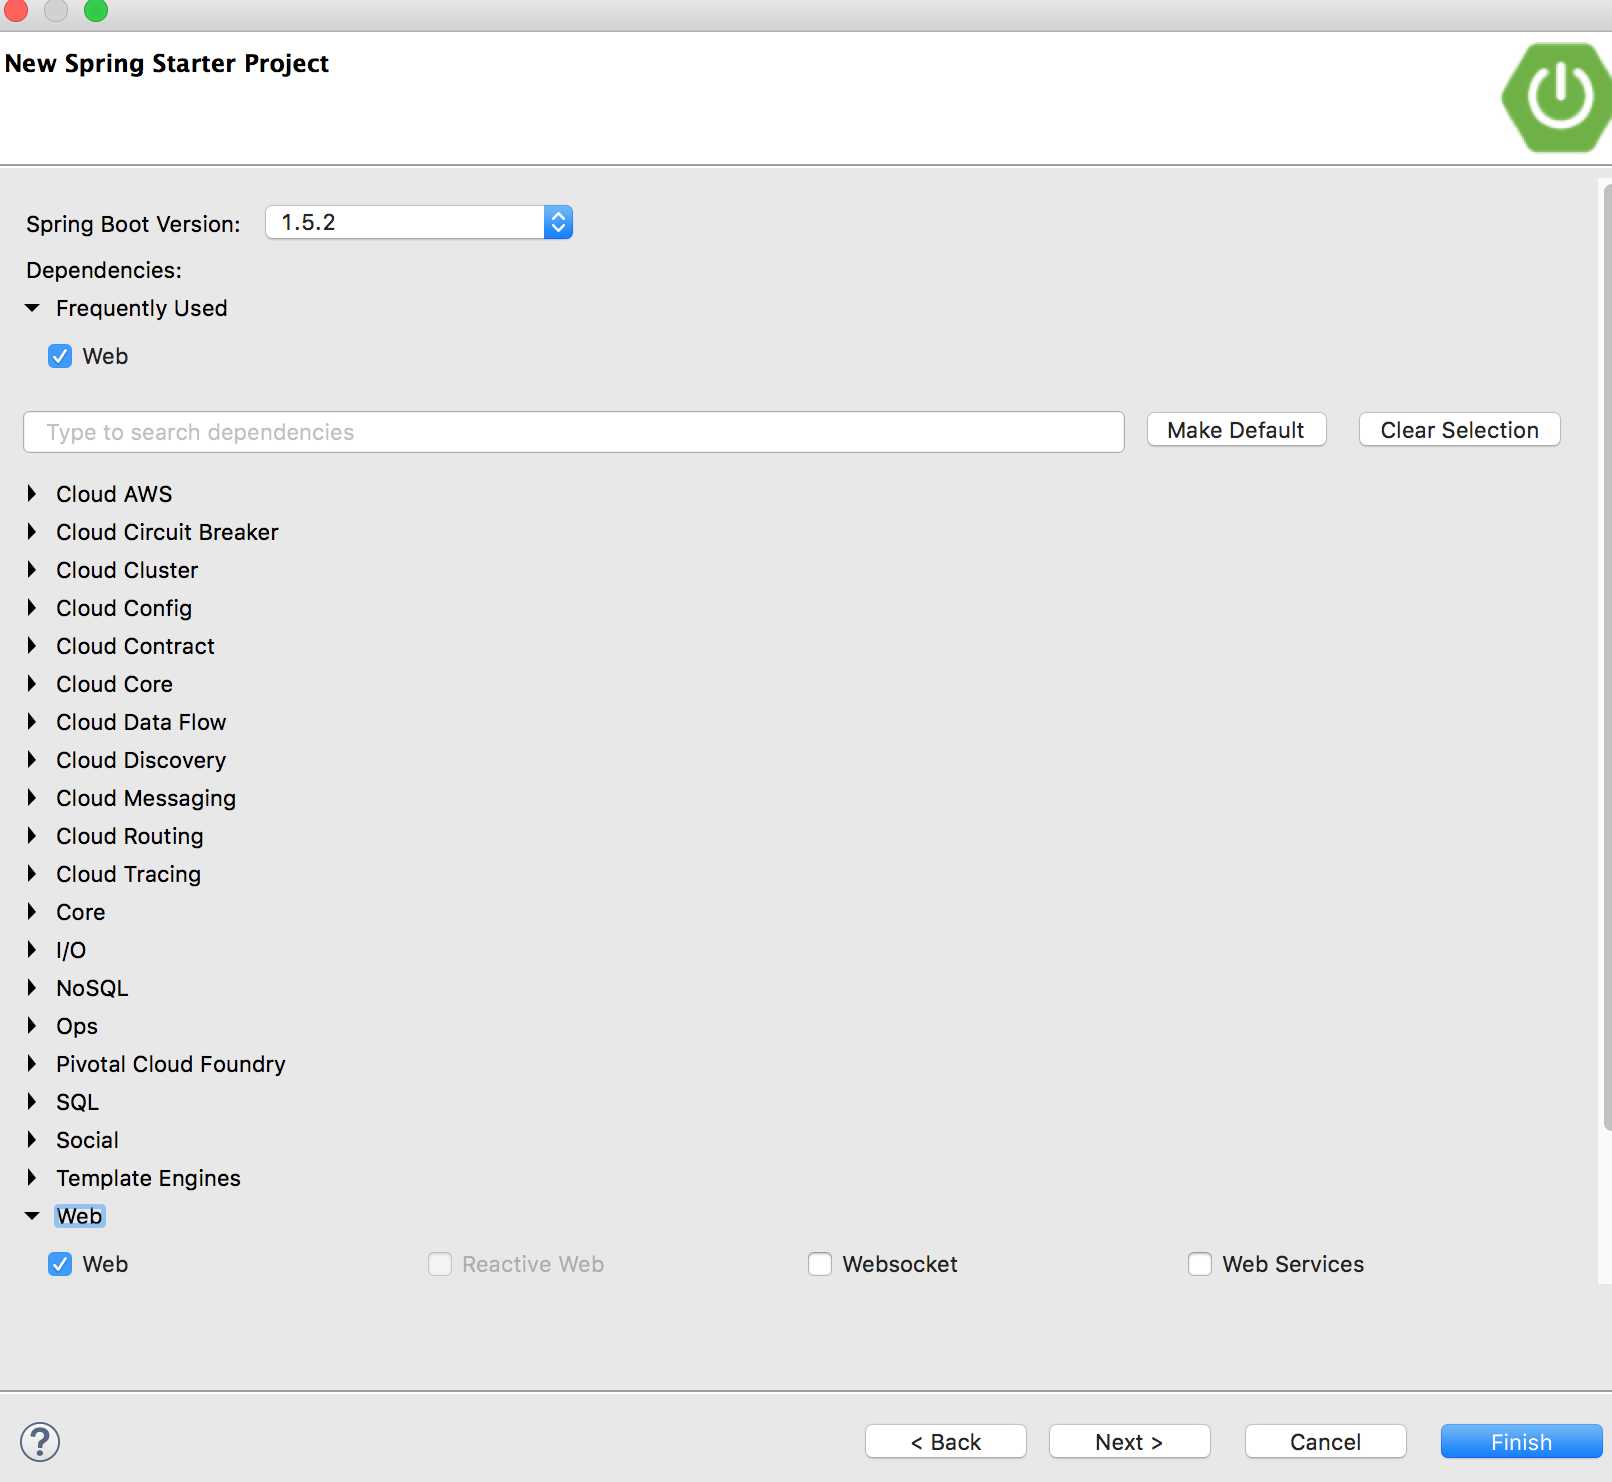Select the Template Engines label
1612x1482 pixels.
[148, 1178]
